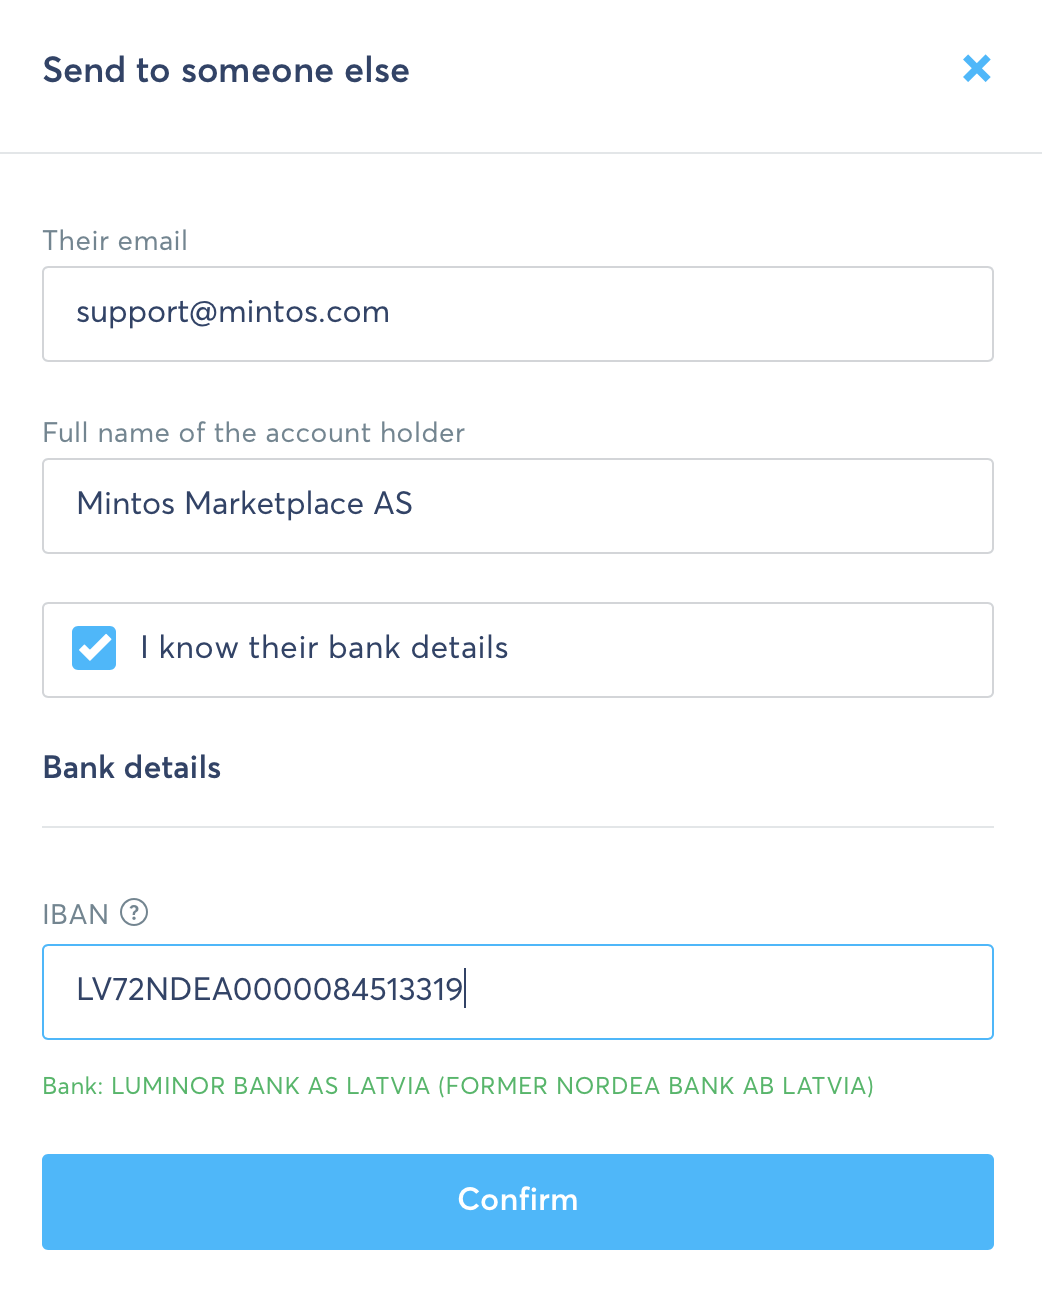This screenshot has width=1042, height=1292.
Task: Select the Bank details section heading
Action: (x=132, y=767)
